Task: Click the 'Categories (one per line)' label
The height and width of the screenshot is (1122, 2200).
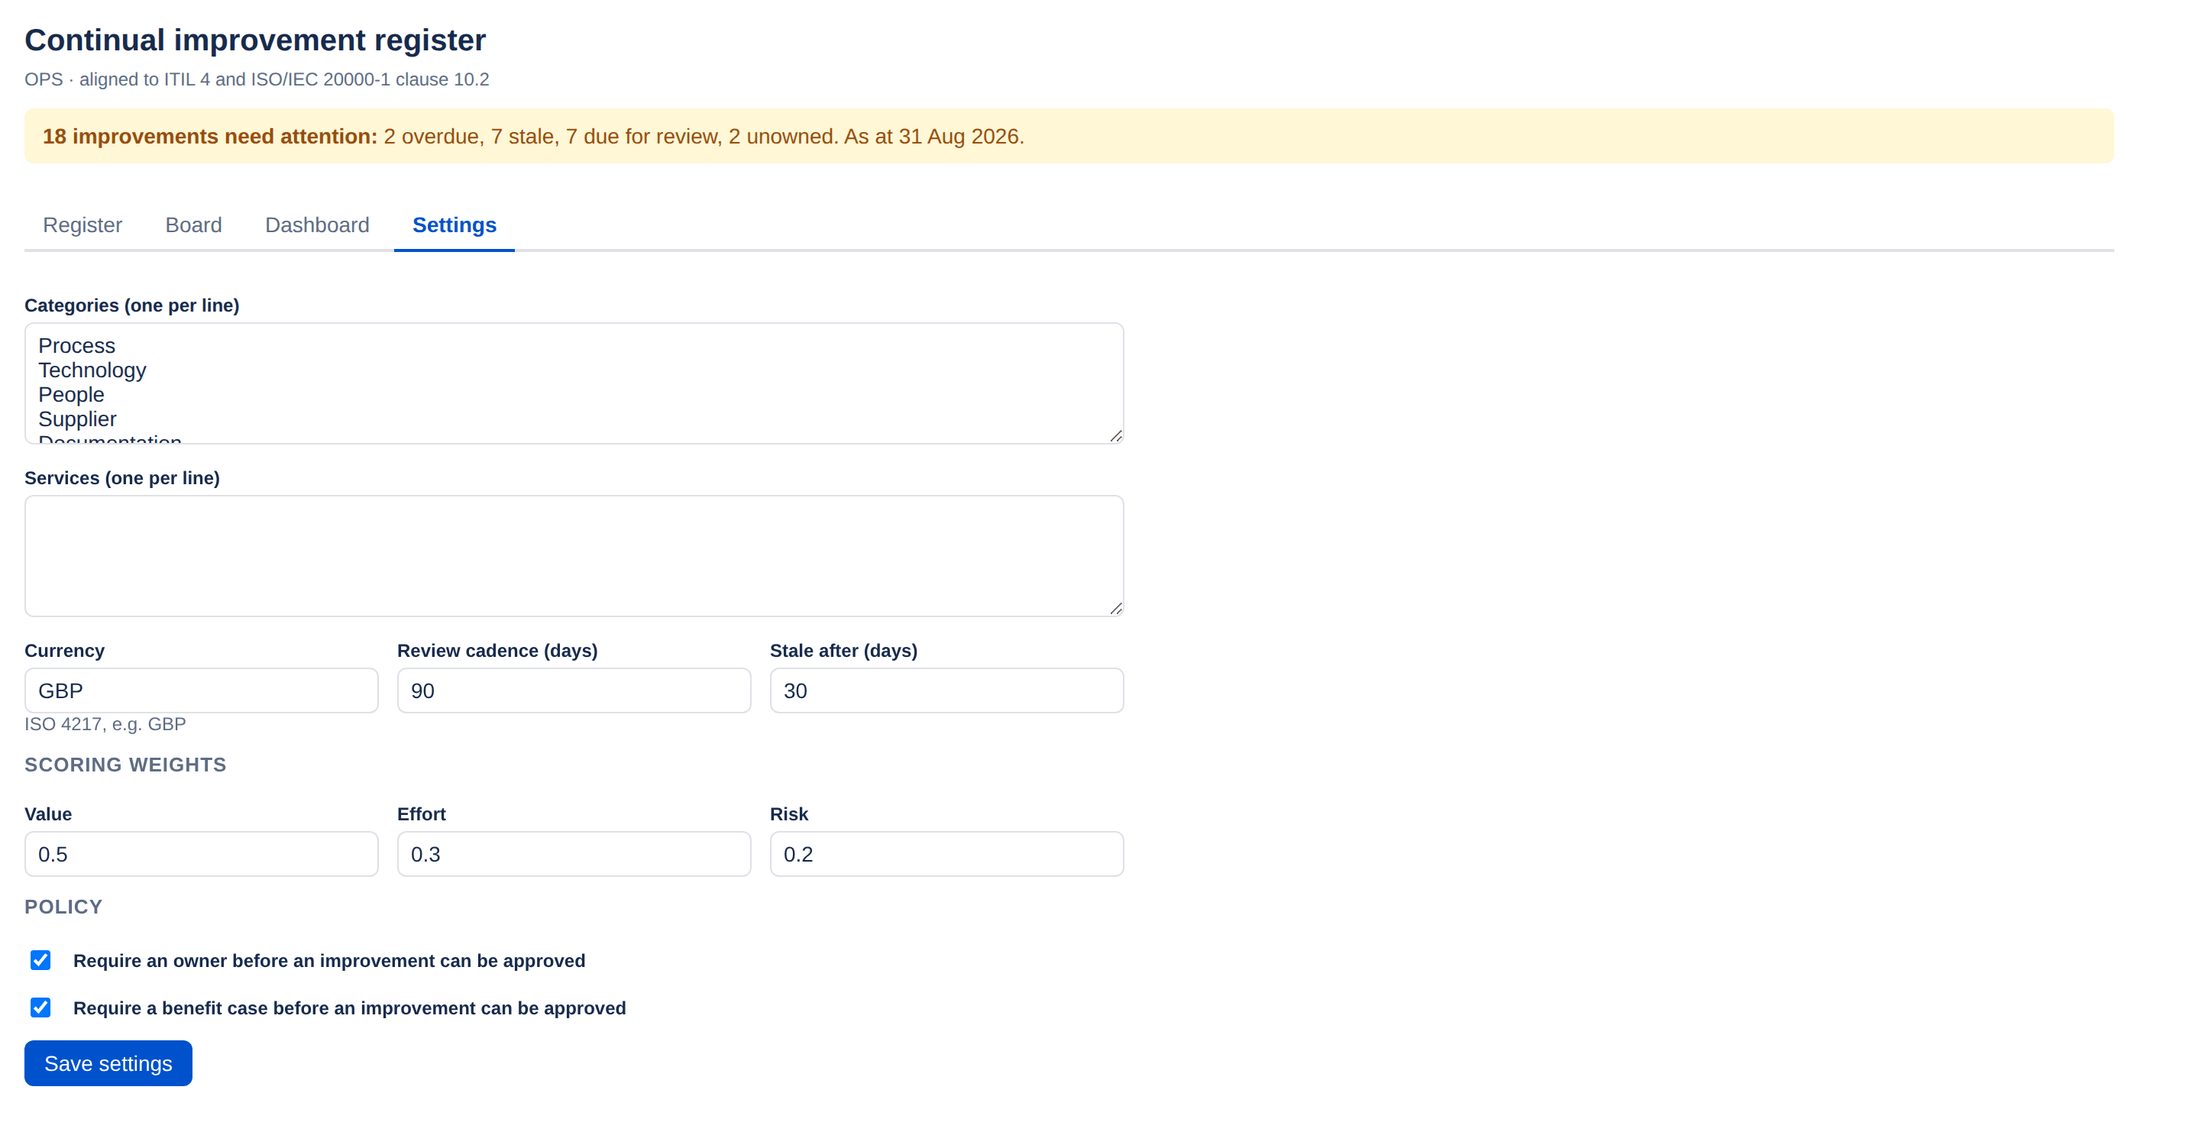Action: 132,305
